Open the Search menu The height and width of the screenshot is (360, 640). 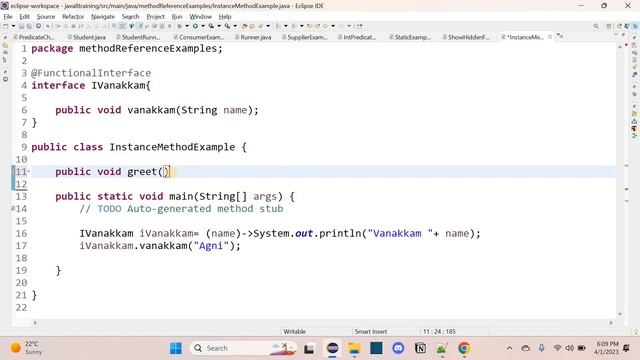pyautogui.click(x=130, y=17)
